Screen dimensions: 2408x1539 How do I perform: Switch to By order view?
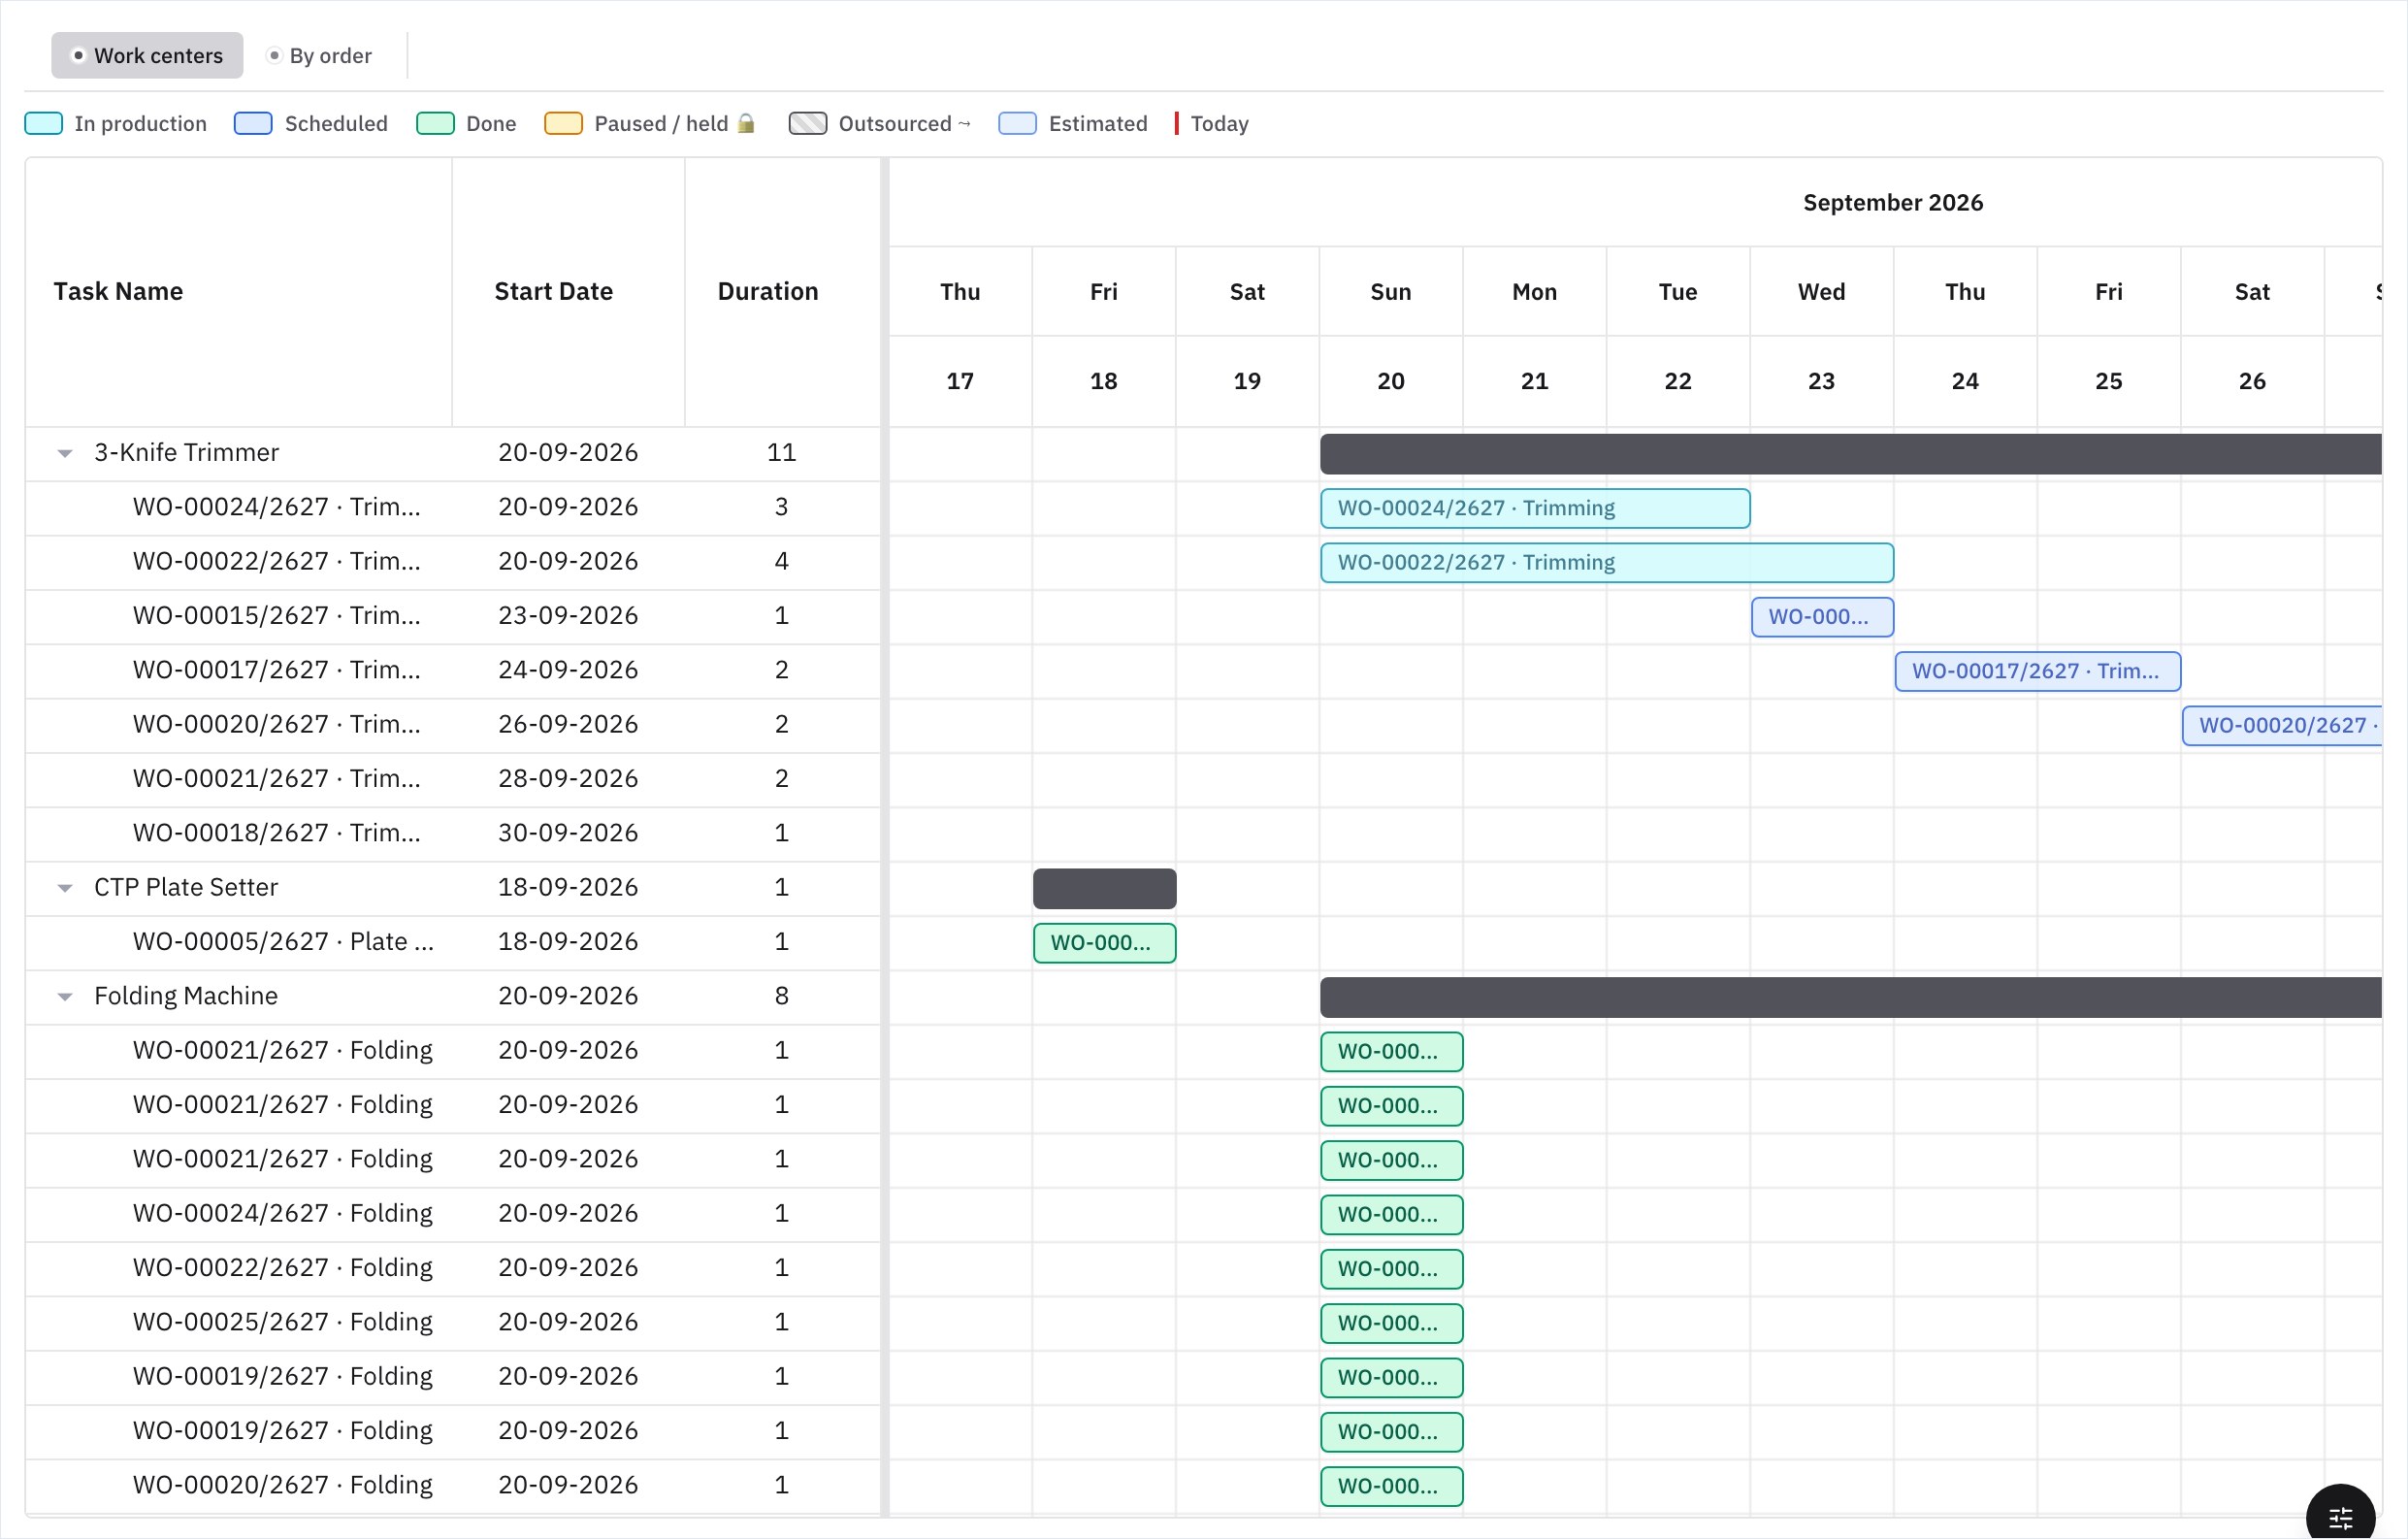pos(319,55)
